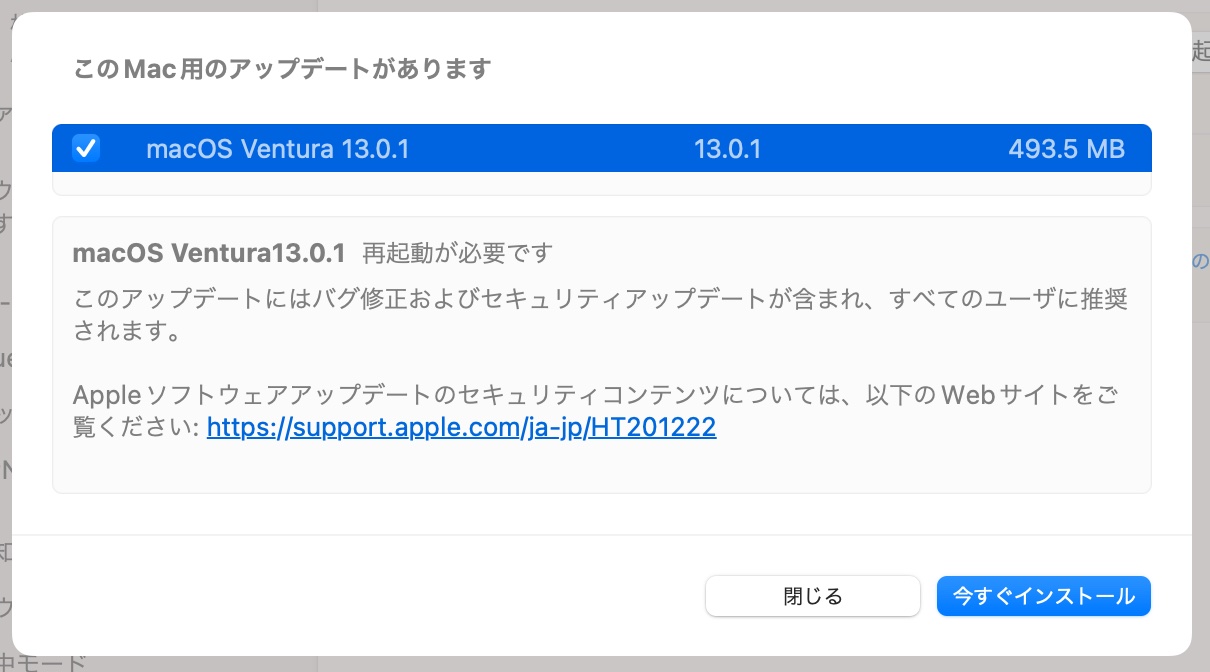Image resolution: width=1210 pixels, height=672 pixels.
Task: Click the bold macOS Ventura13.0.1 description title
Action: pyautogui.click(x=209, y=252)
